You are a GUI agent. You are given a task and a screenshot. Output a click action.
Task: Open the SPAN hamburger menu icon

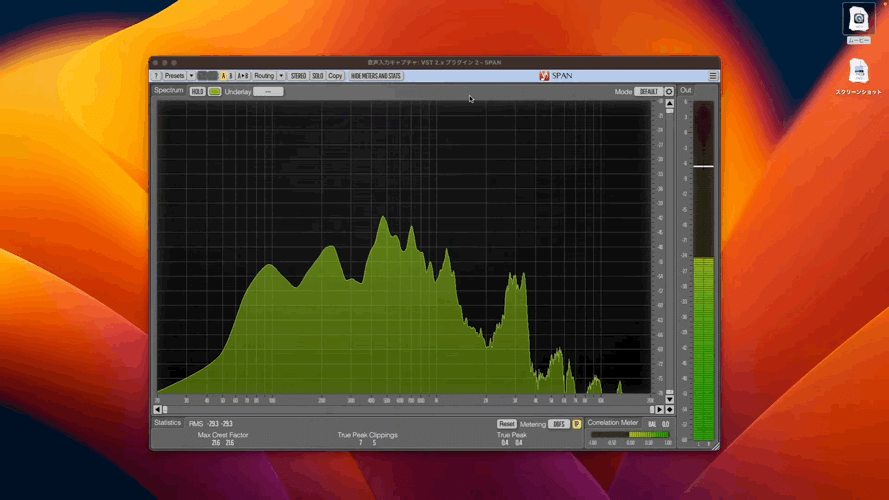[x=713, y=76]
